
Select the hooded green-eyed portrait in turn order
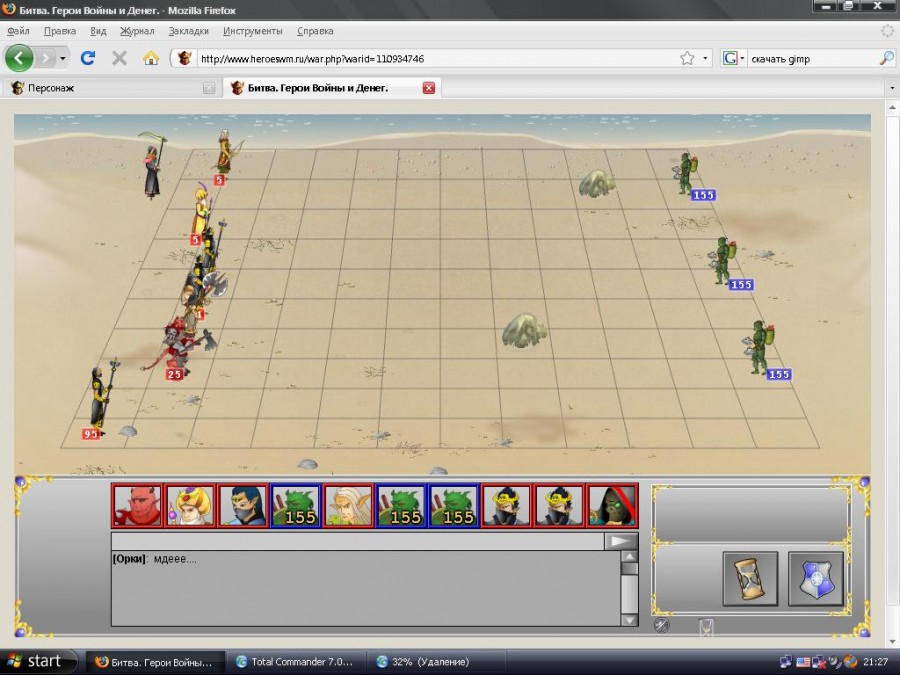point(612,505)
